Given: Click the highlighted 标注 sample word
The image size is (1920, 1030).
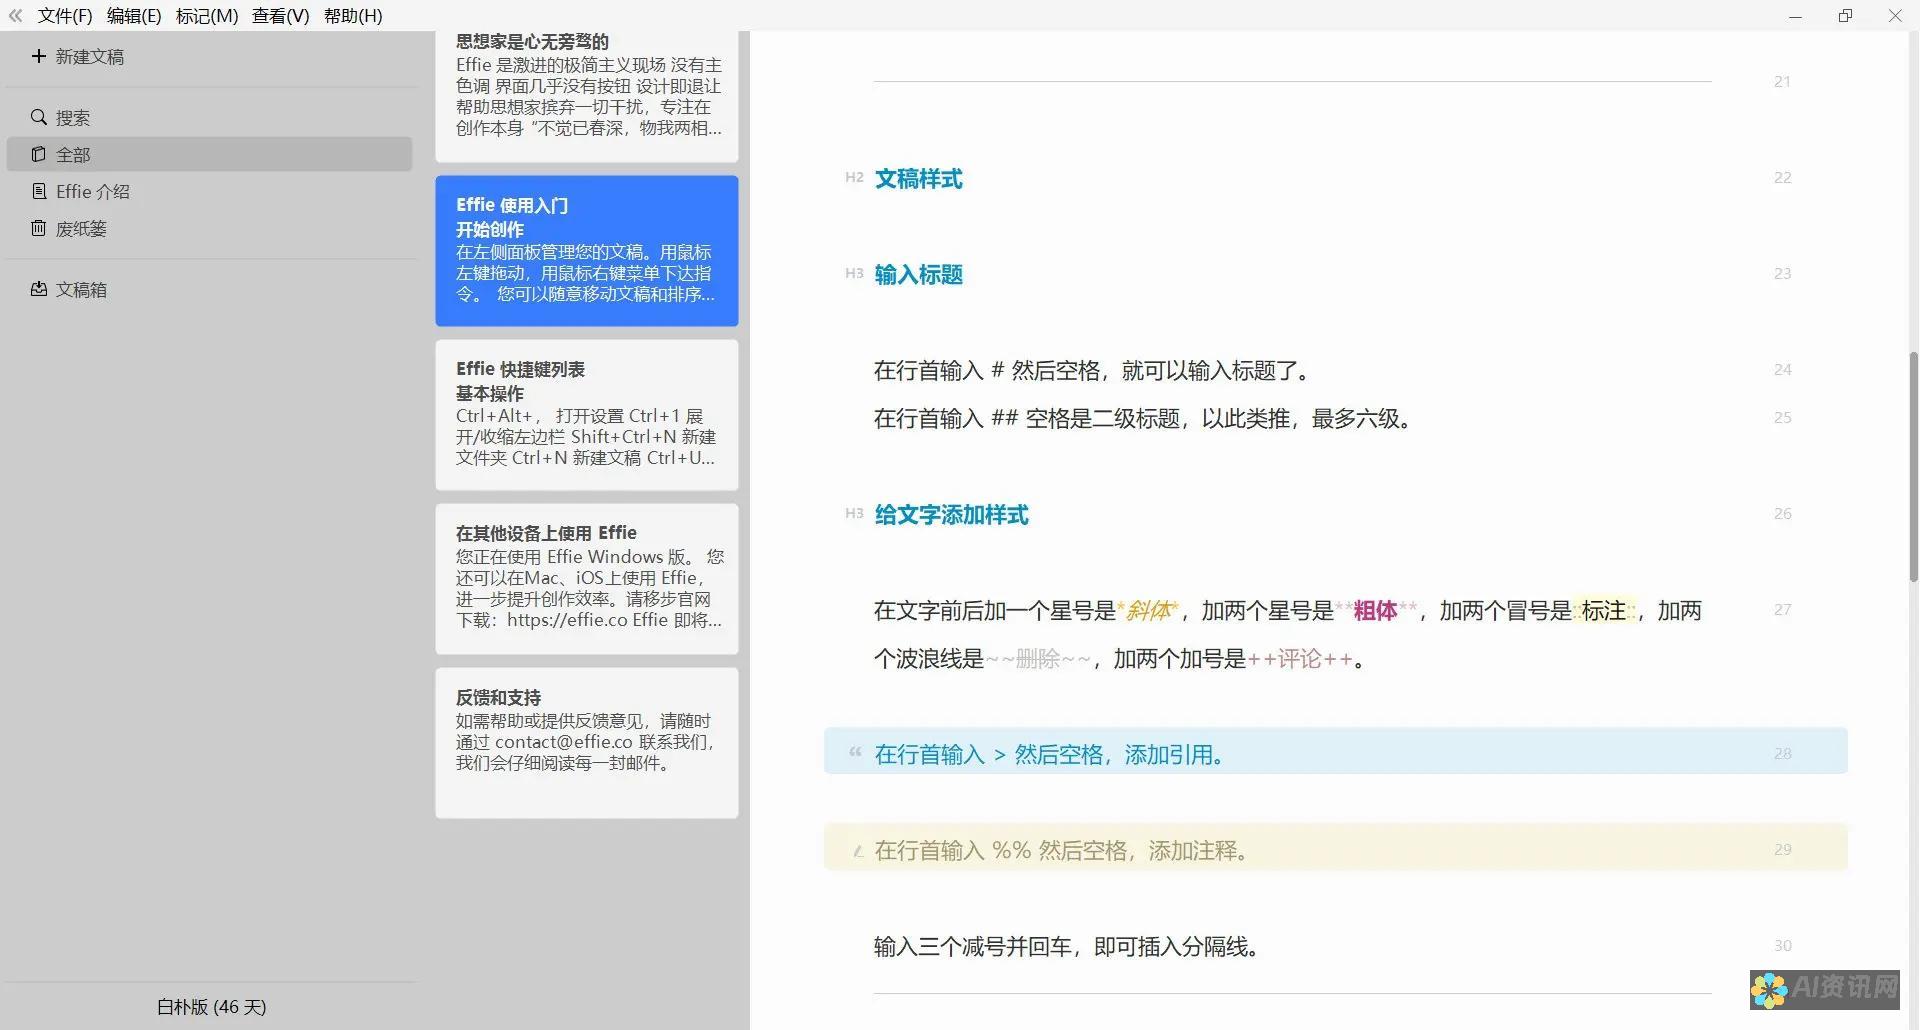Looking at the screenshot, I should tap(1603, 611).
